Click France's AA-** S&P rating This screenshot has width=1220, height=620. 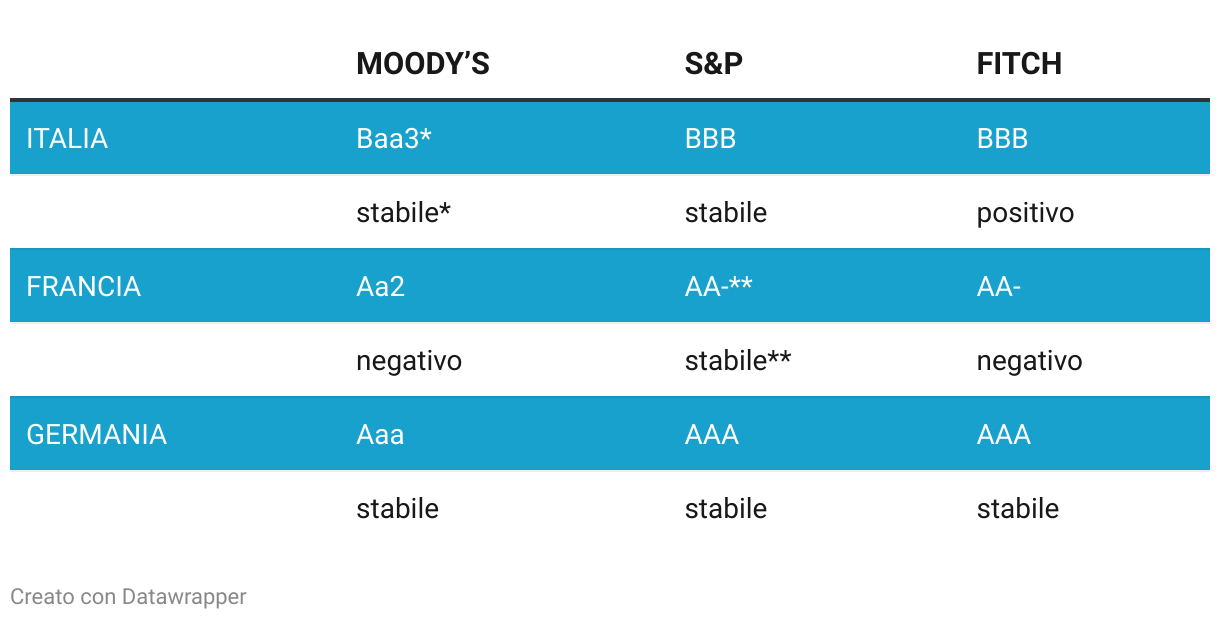[718, 287]
